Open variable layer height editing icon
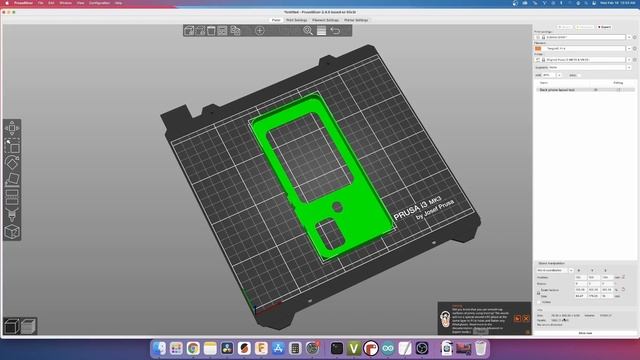Viewport: 640px width, 360px height. (x=322, y=31)
